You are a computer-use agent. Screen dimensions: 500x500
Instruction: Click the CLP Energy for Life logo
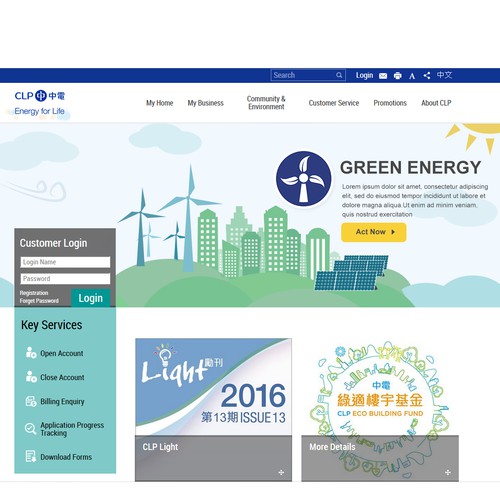click(x=40, y=103)
